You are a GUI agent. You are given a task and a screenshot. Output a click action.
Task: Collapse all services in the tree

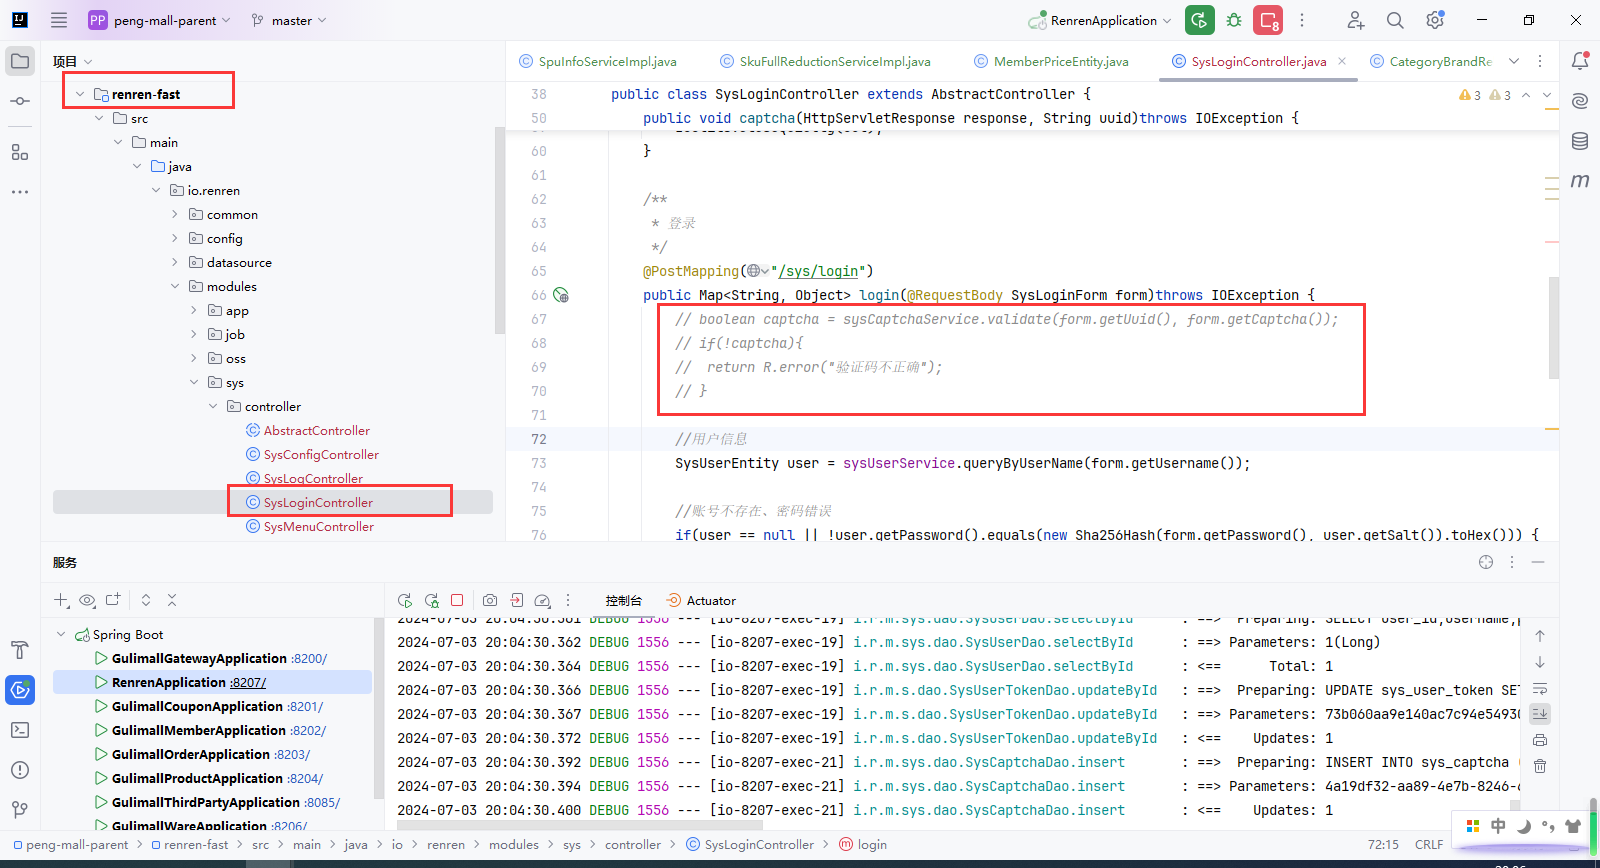(172, 600)
